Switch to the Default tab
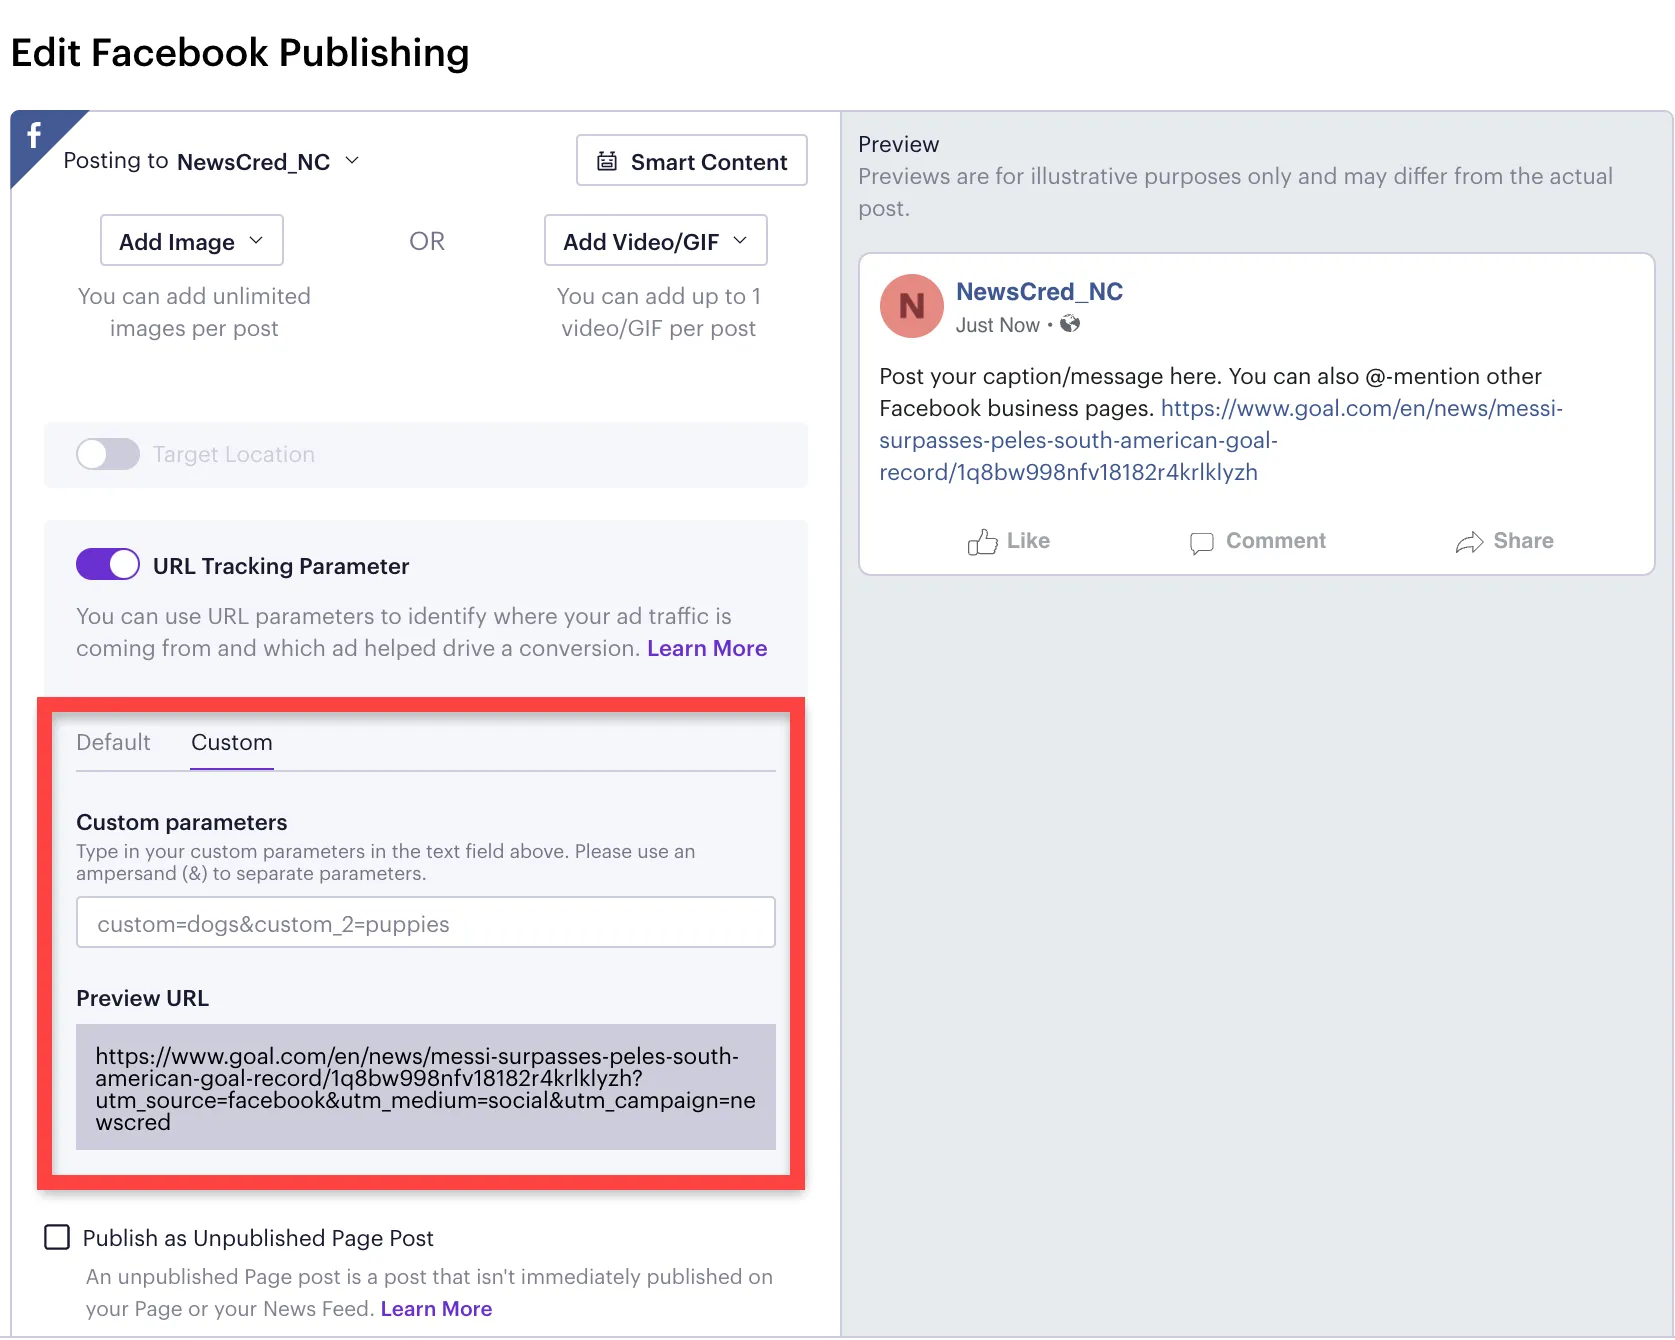This screenshot has height=1340, width=1675. 113,742
